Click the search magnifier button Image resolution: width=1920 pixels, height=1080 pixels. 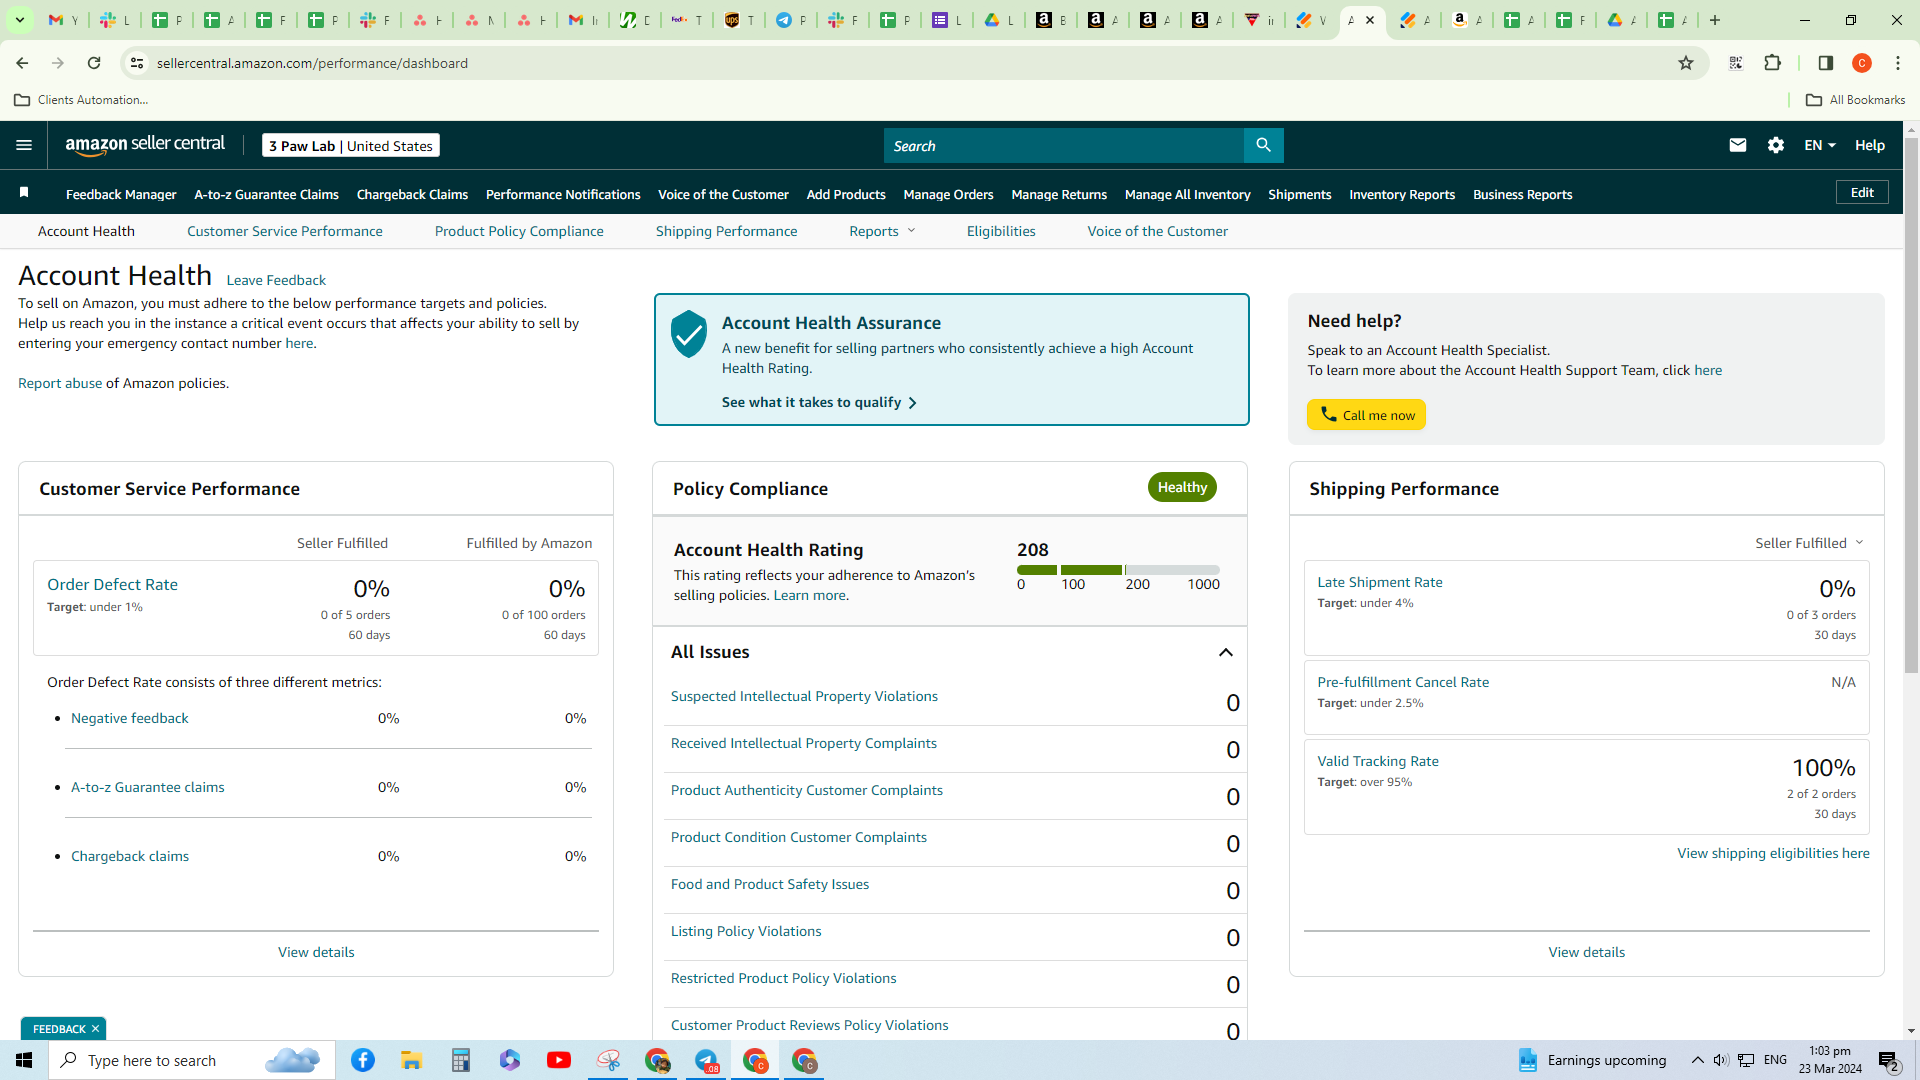(x=1264, y=145)
